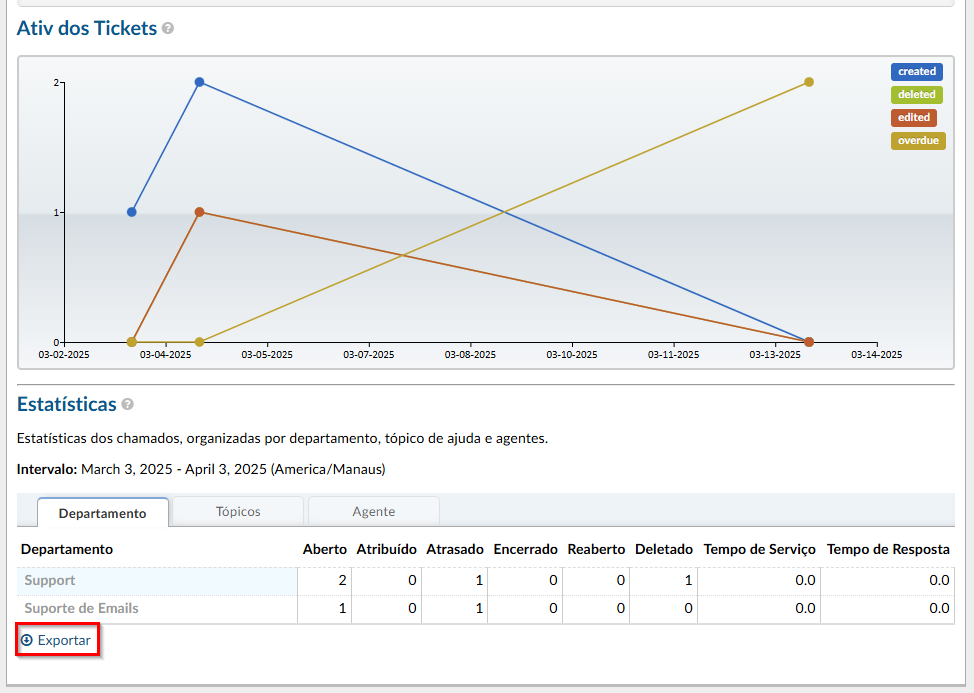The image size is (974, 693).
Task: Toggle the "created" series in the legend
Action: click(917, 71)
